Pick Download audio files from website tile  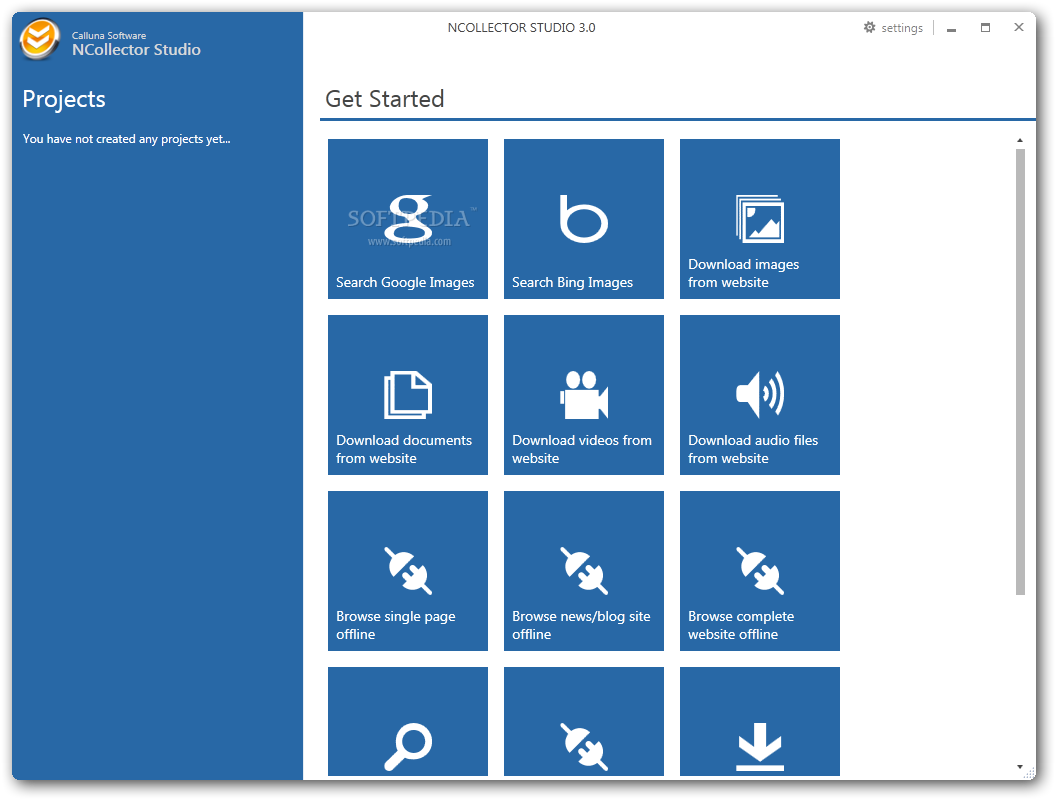pos(760,395)
